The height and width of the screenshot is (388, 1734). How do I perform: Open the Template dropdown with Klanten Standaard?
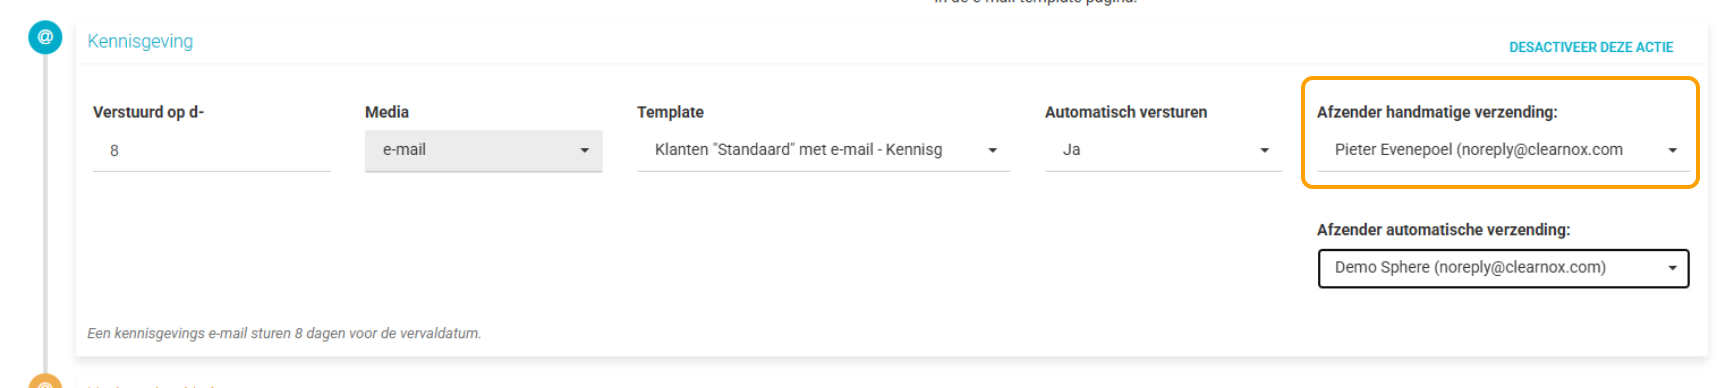(x=823, y=151)
